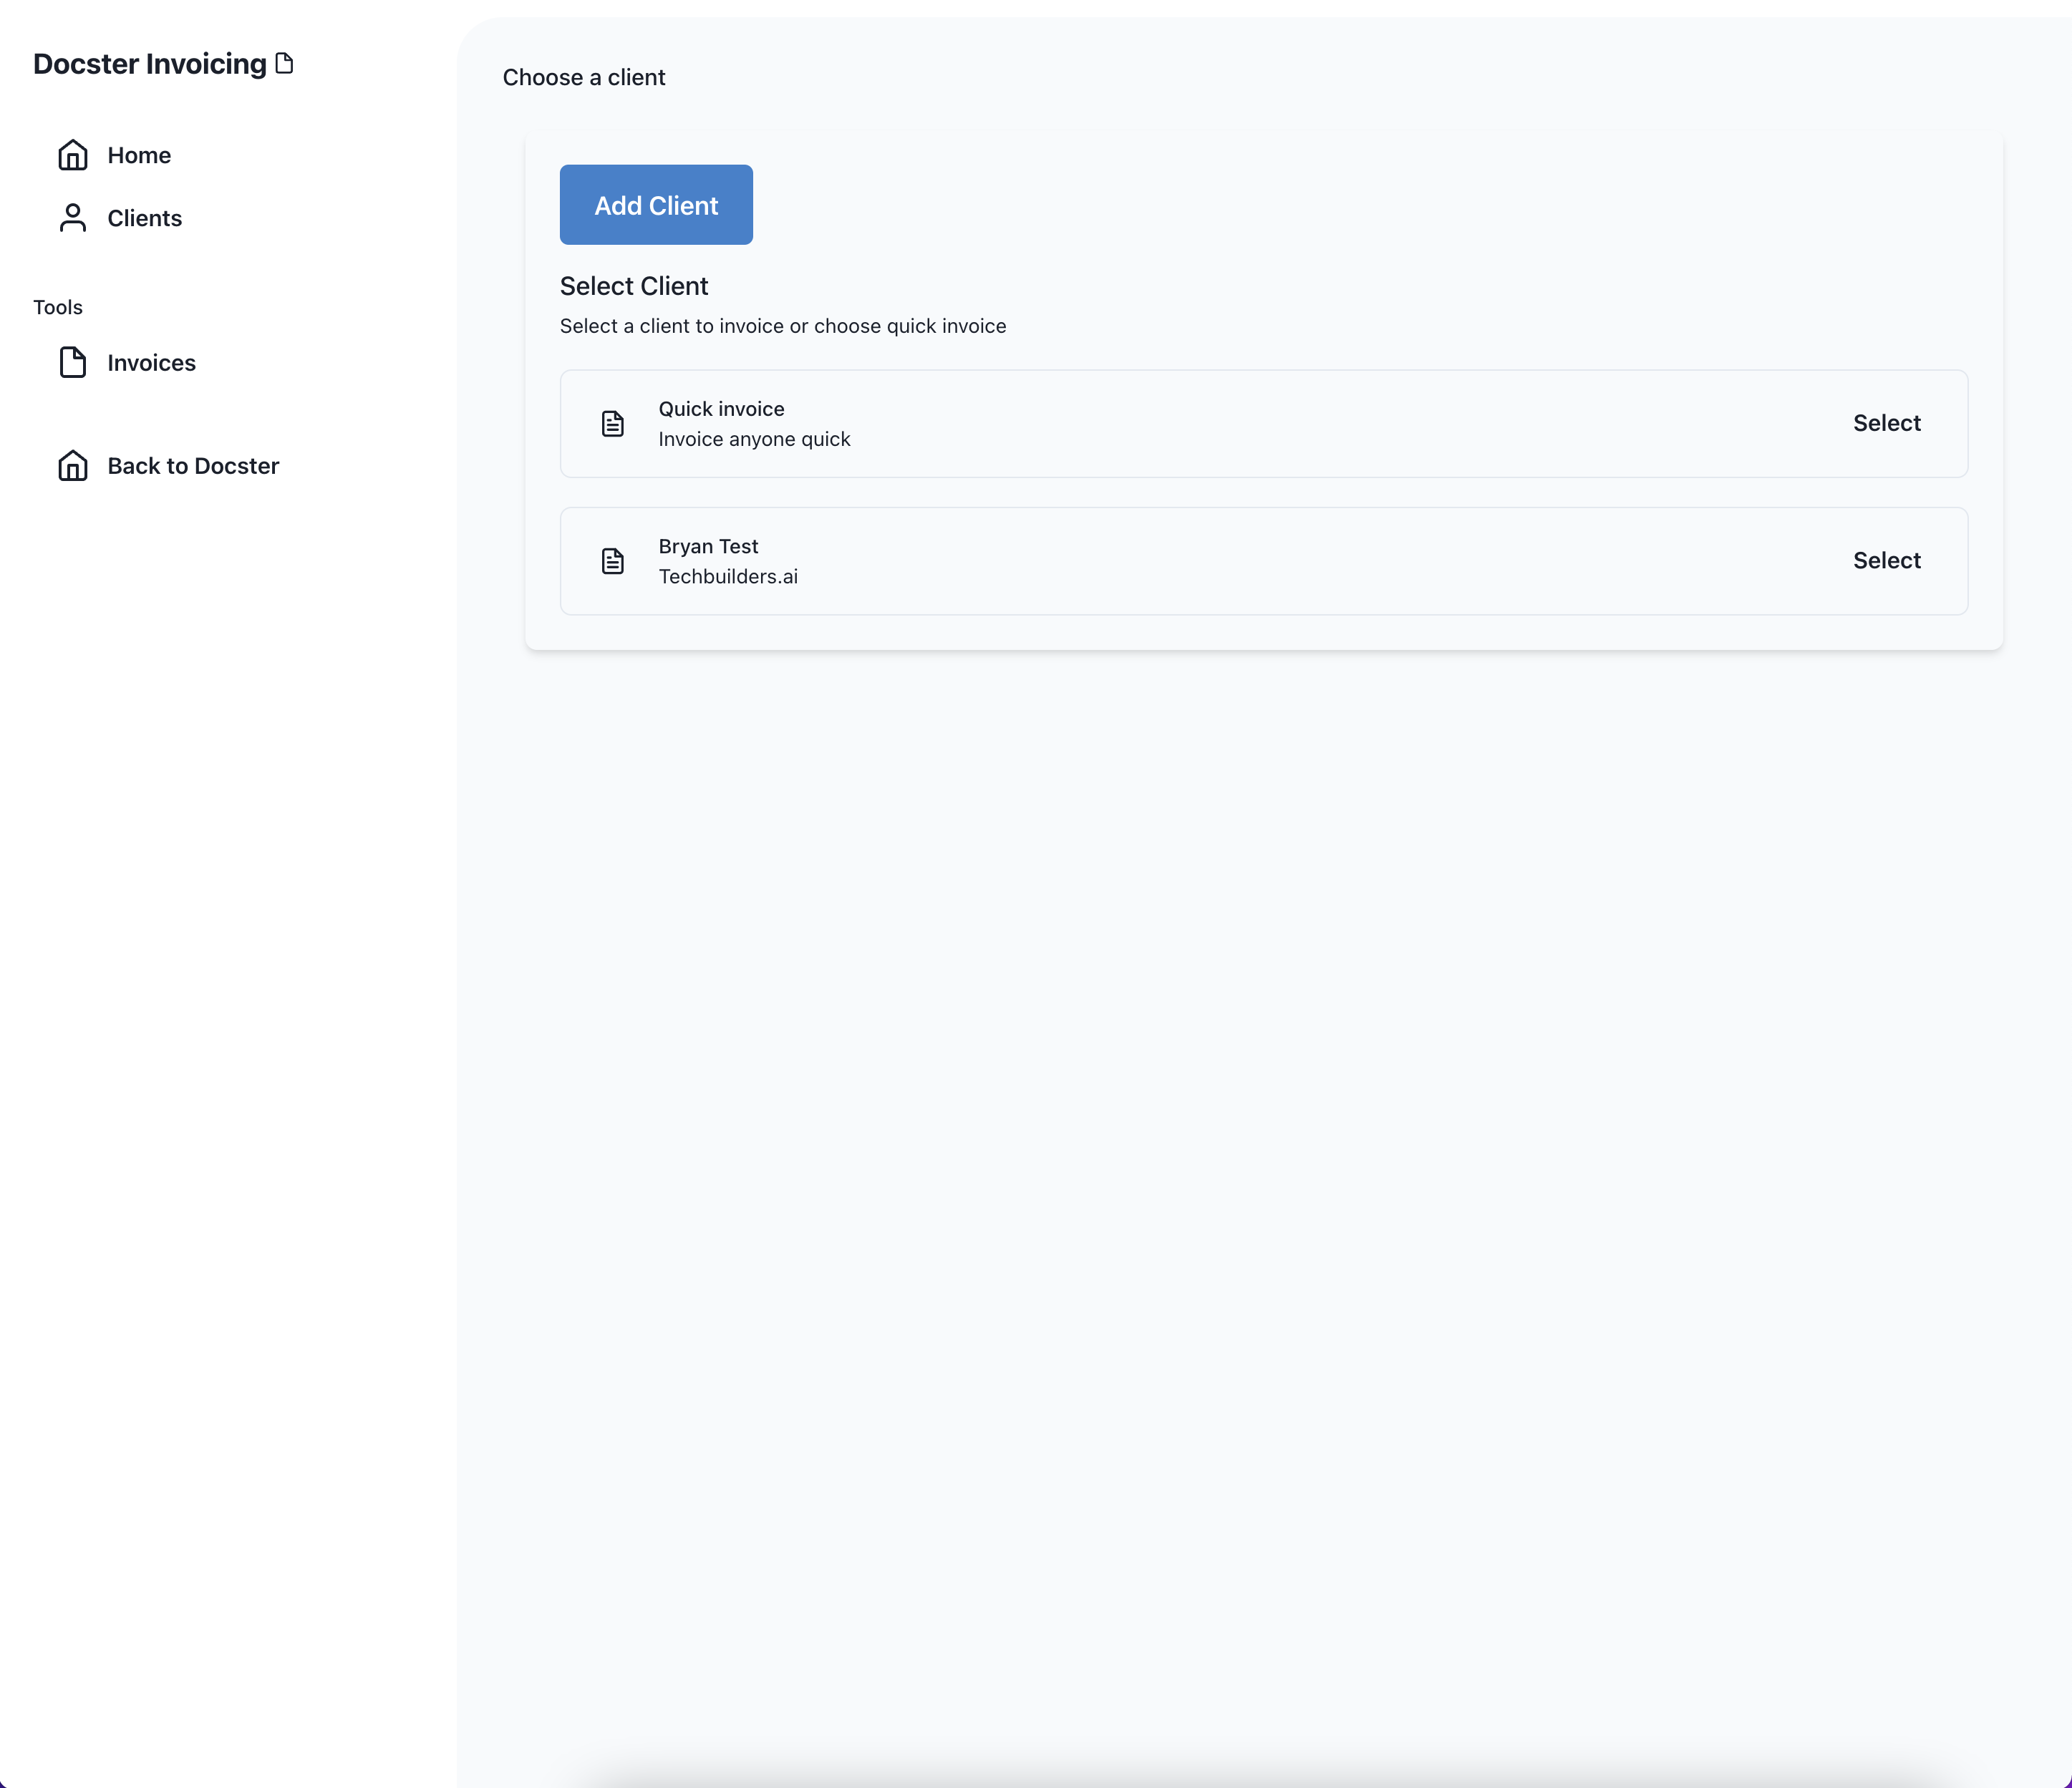
Task: Click the document icon on the Quick invoice card
Action: (x=613, y=423)
